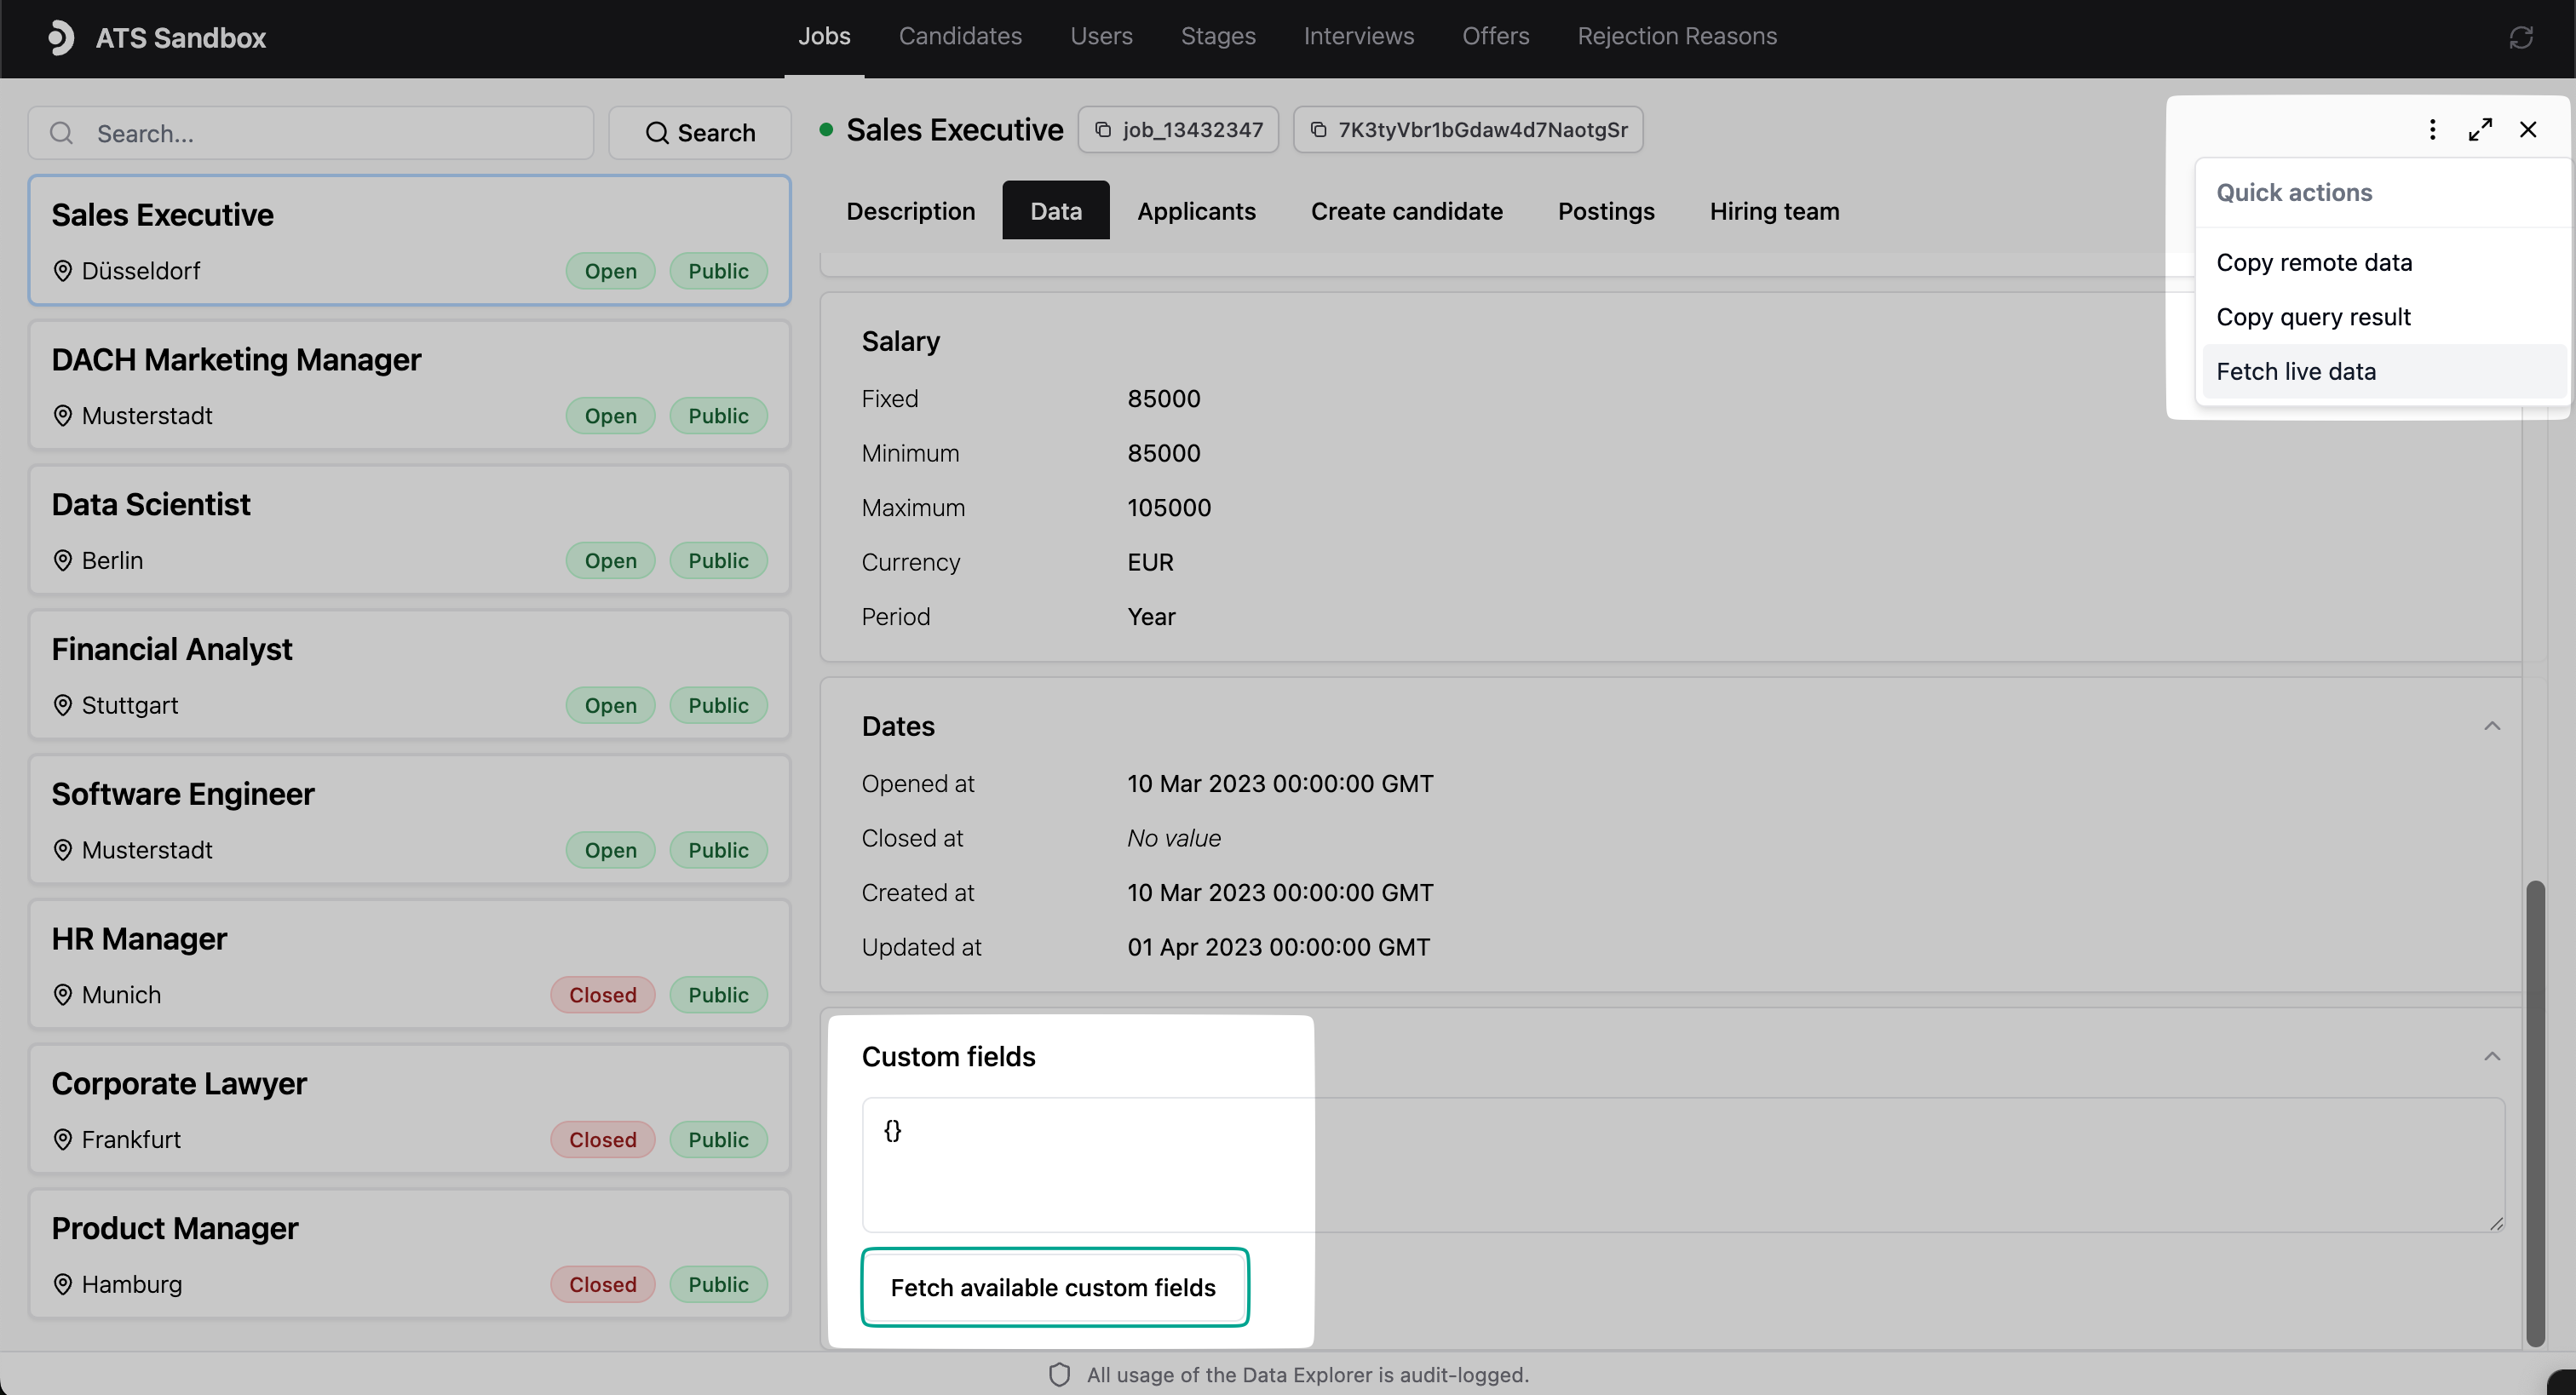This screenshot has width=2576, height=1395.
Task: Open the Postings tab
Action: pyautogui.click(x=1606, y=211)
